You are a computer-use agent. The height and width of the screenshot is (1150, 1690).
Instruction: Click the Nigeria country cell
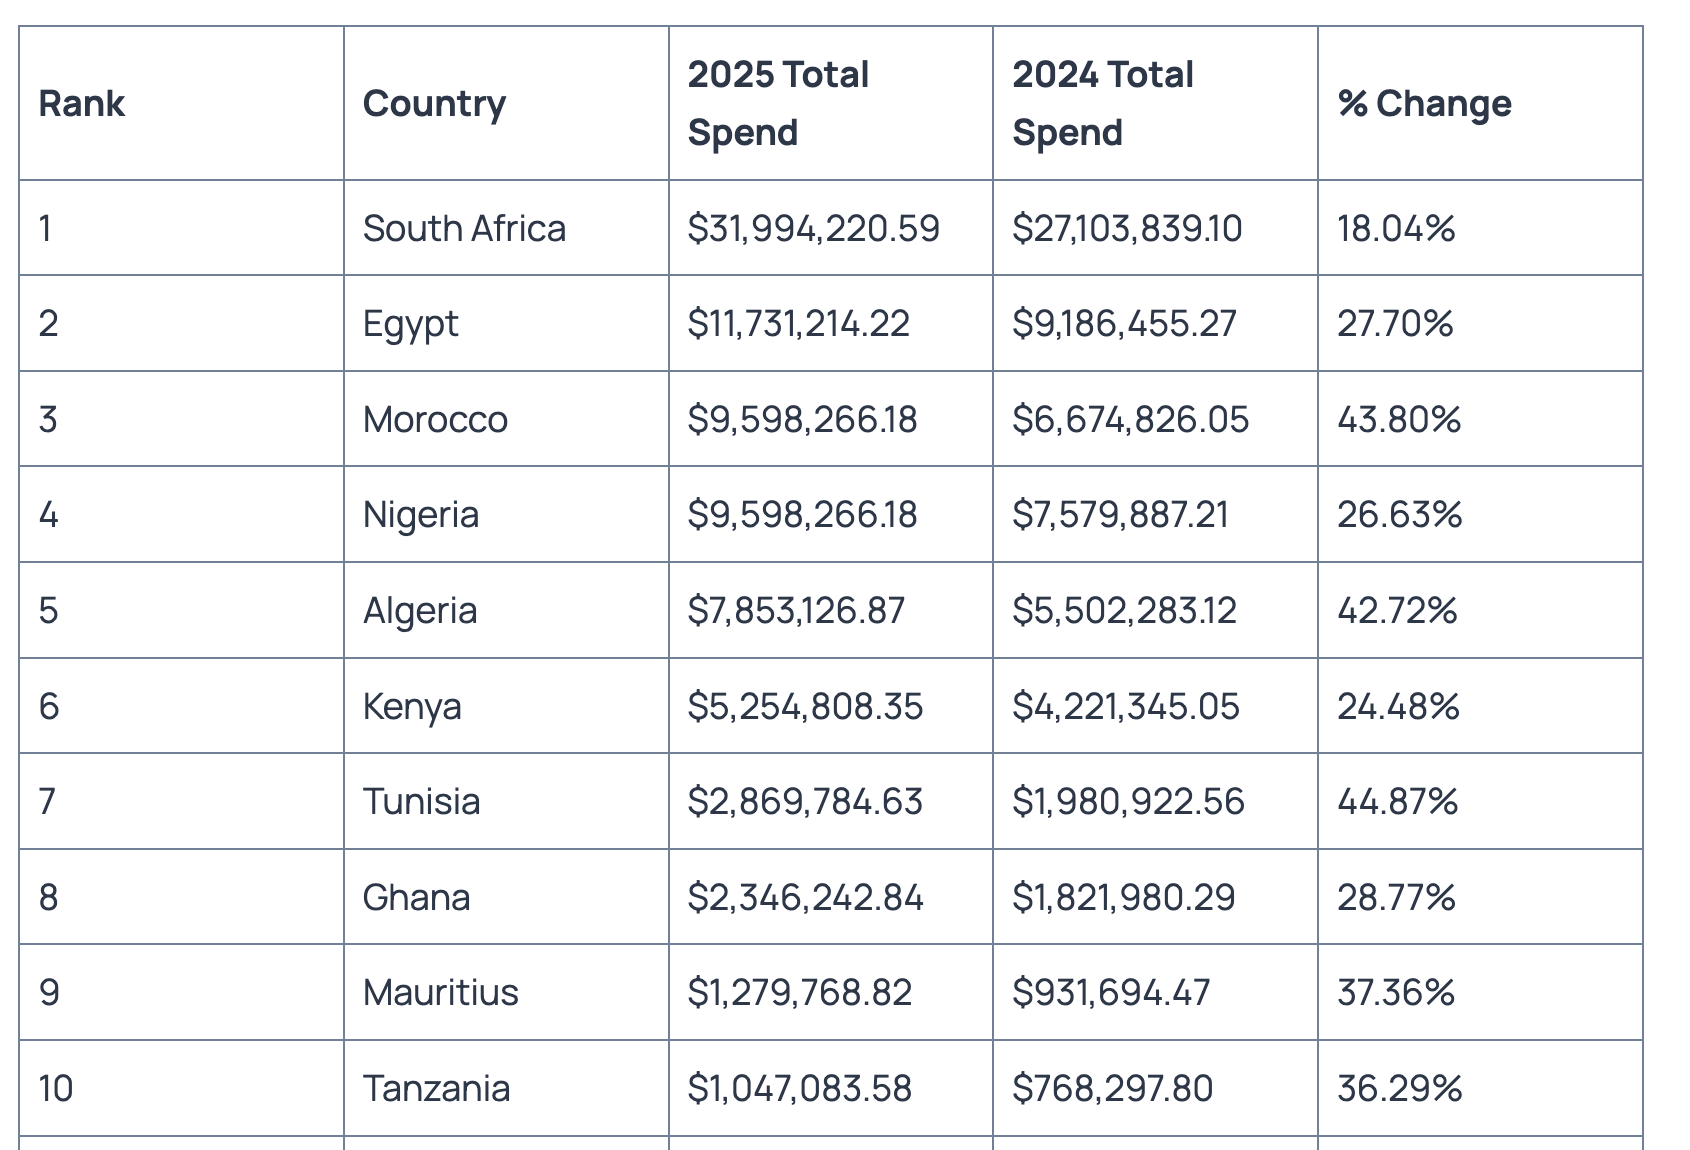point(421,515)
